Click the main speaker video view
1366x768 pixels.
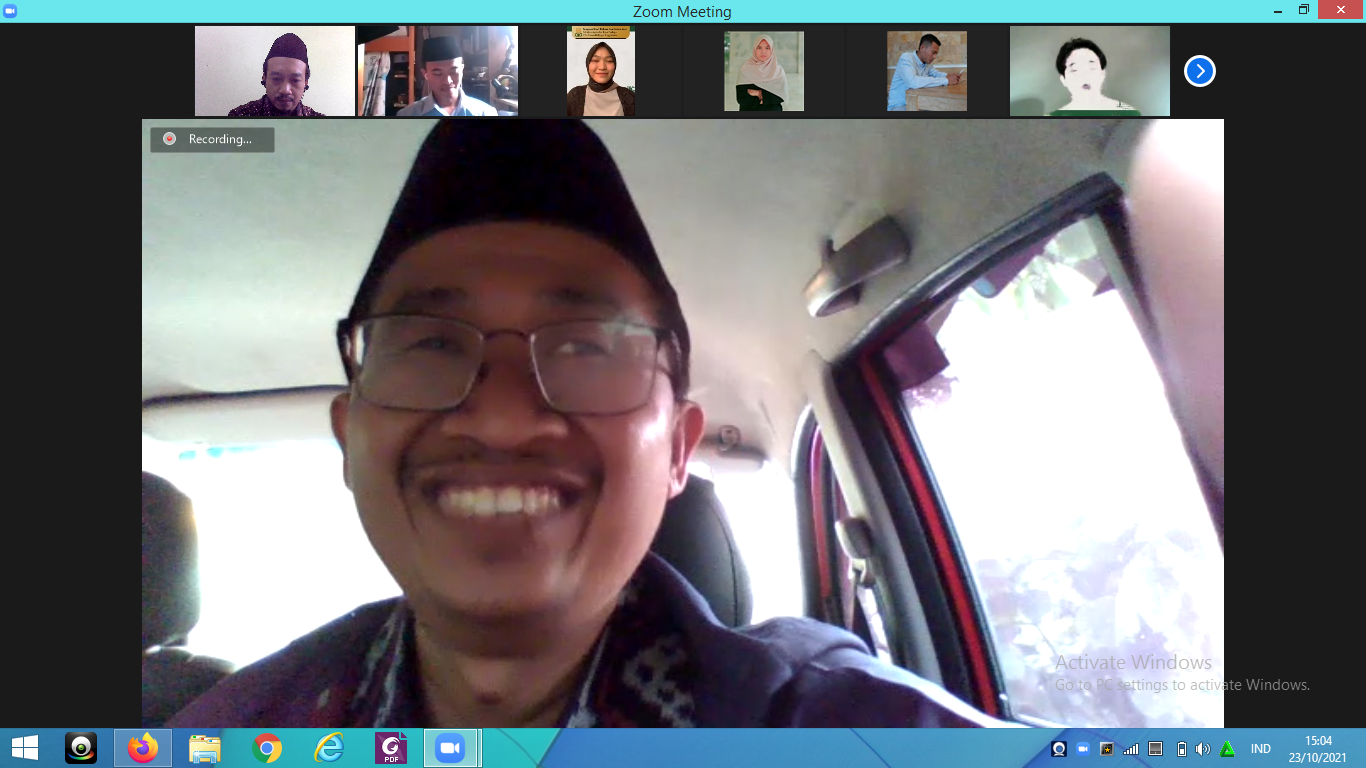(x=682, y=422)
